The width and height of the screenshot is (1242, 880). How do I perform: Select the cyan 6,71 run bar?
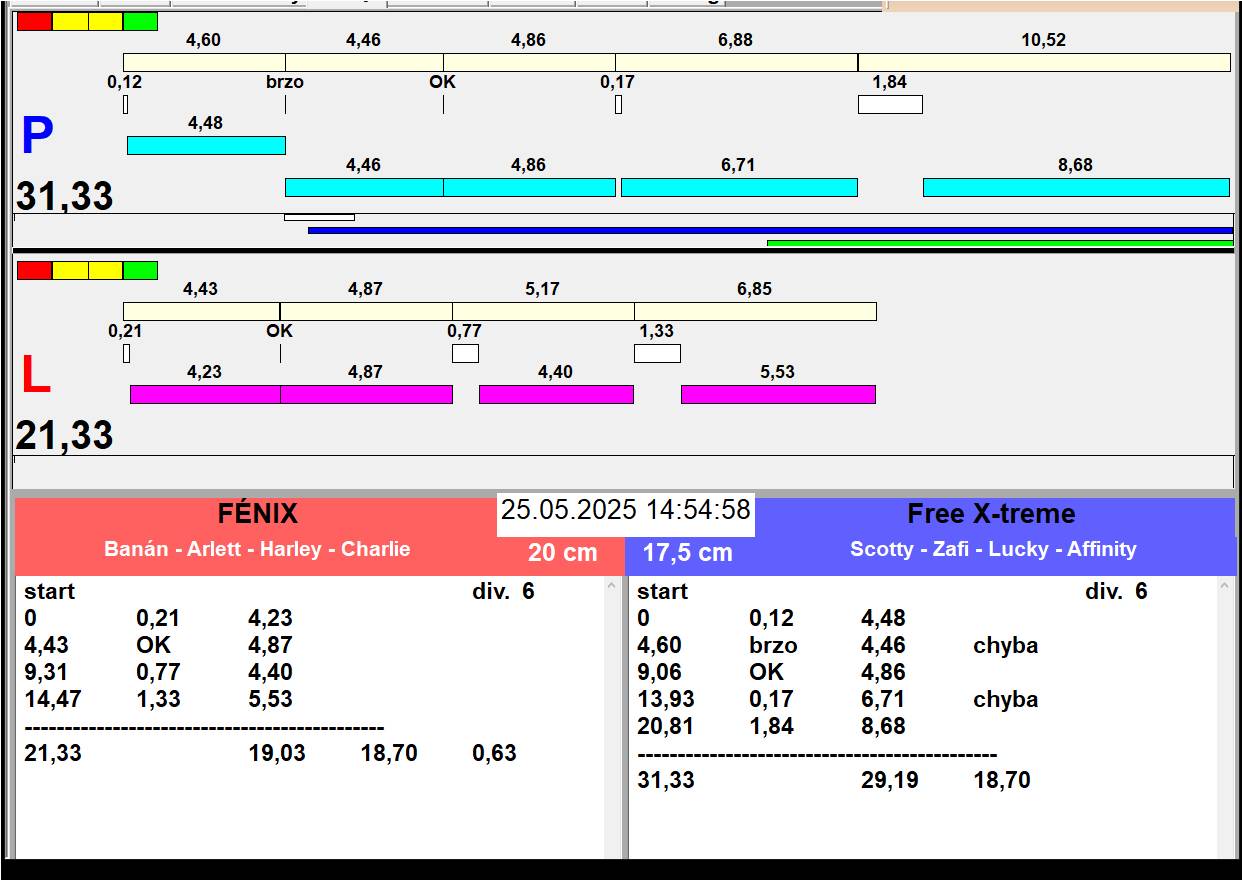[739, 187]
